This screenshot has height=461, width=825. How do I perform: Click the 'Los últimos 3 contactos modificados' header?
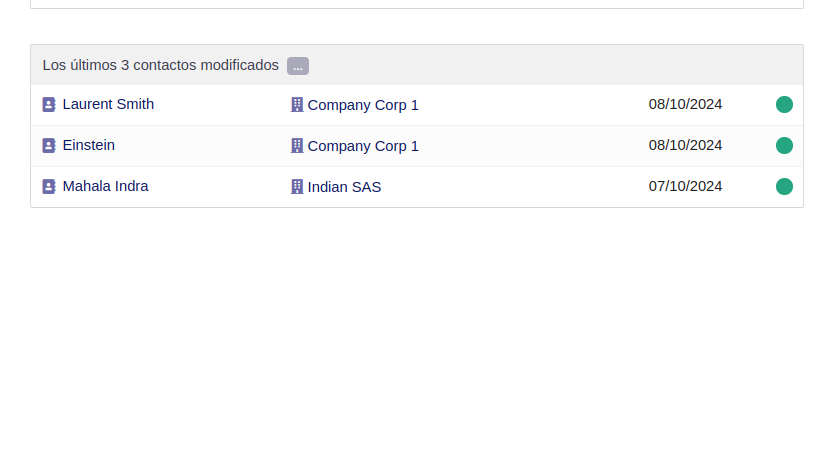click(x=160, y=65)
